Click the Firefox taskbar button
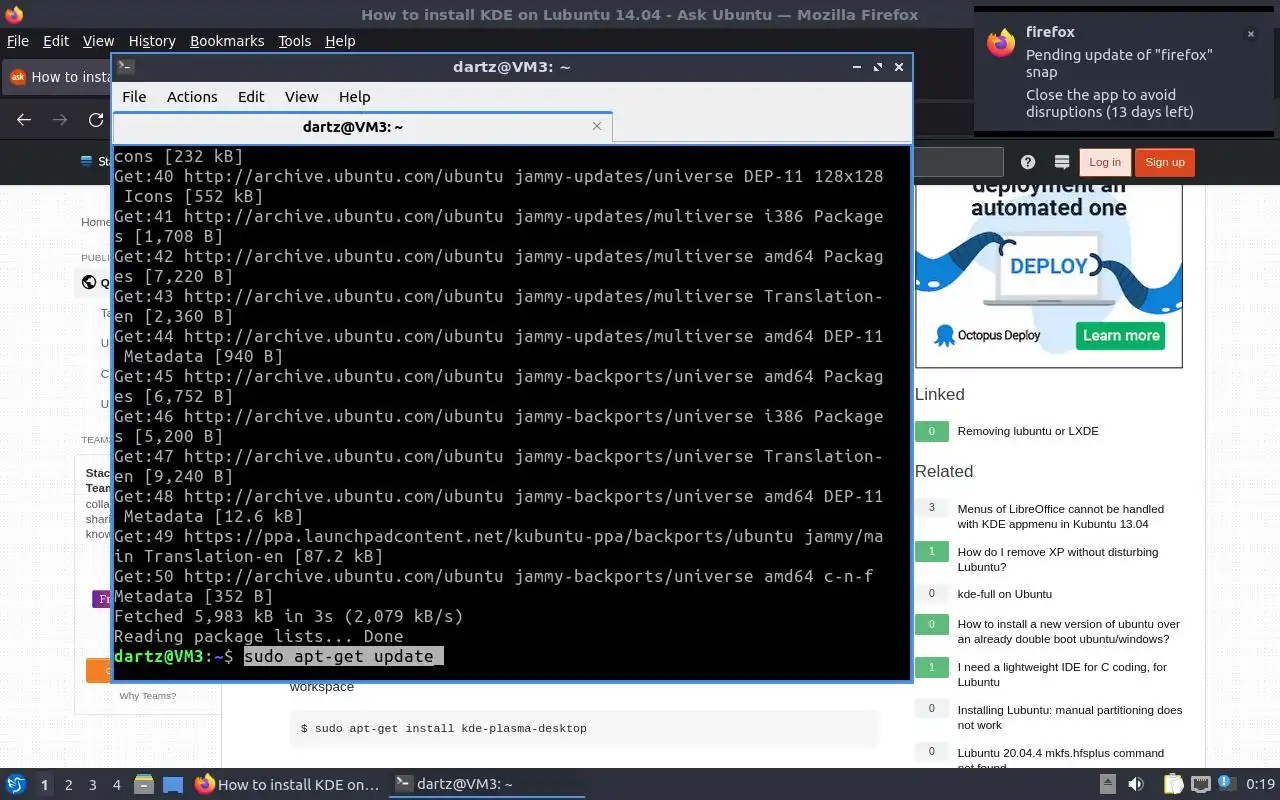 pyautogui.click(x=287, y=784)
